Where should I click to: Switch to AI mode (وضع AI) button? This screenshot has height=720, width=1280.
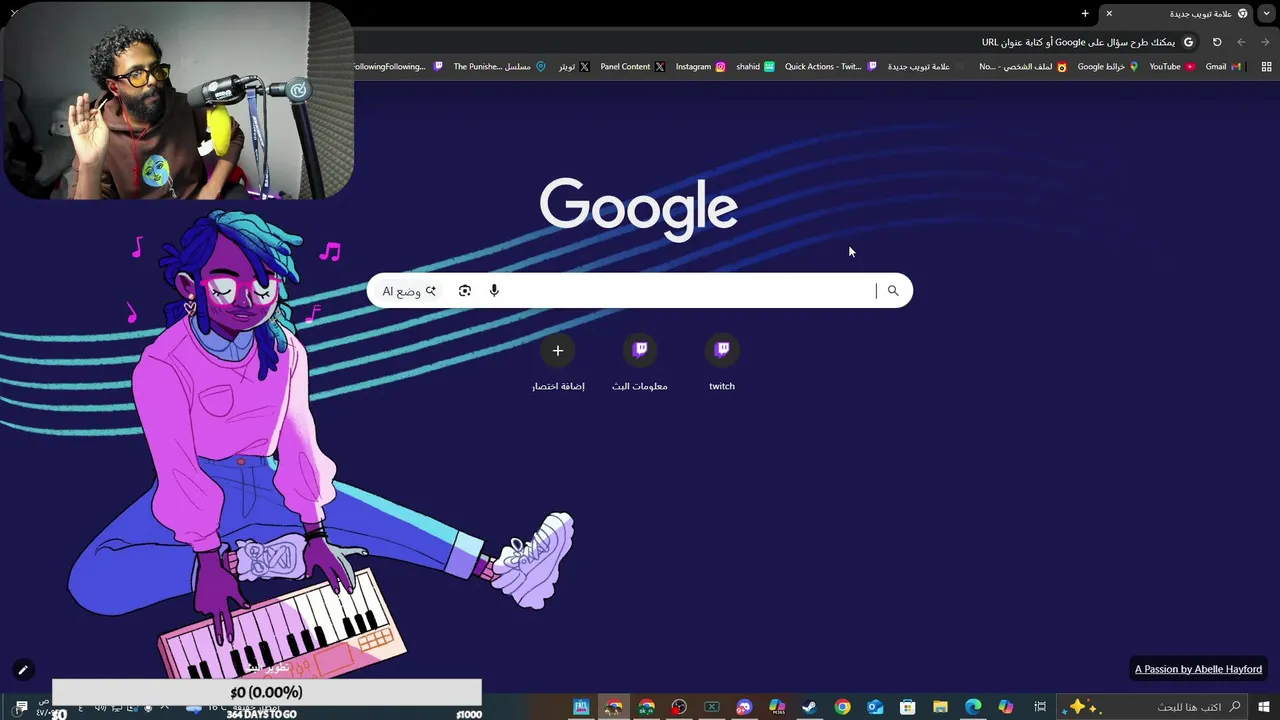coord(409,291)
